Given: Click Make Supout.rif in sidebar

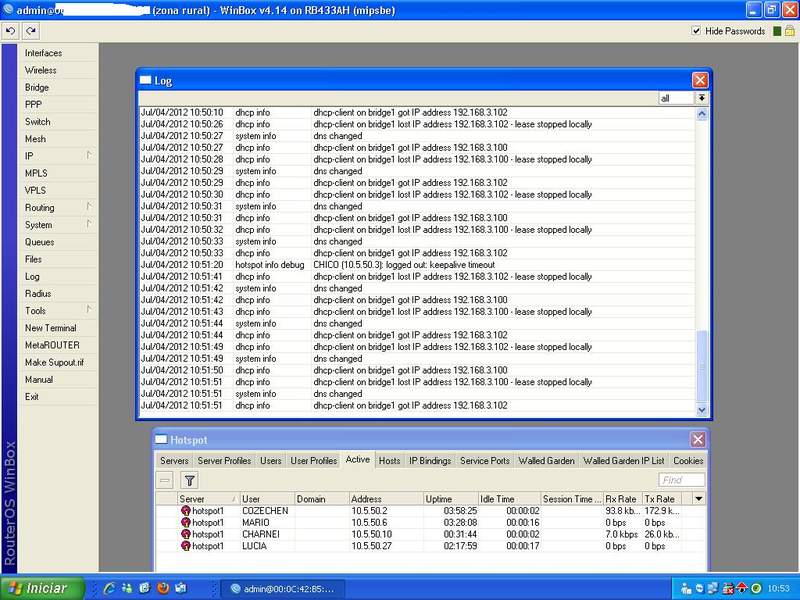Looking at the screenshot, I should (x=54, y=362).
